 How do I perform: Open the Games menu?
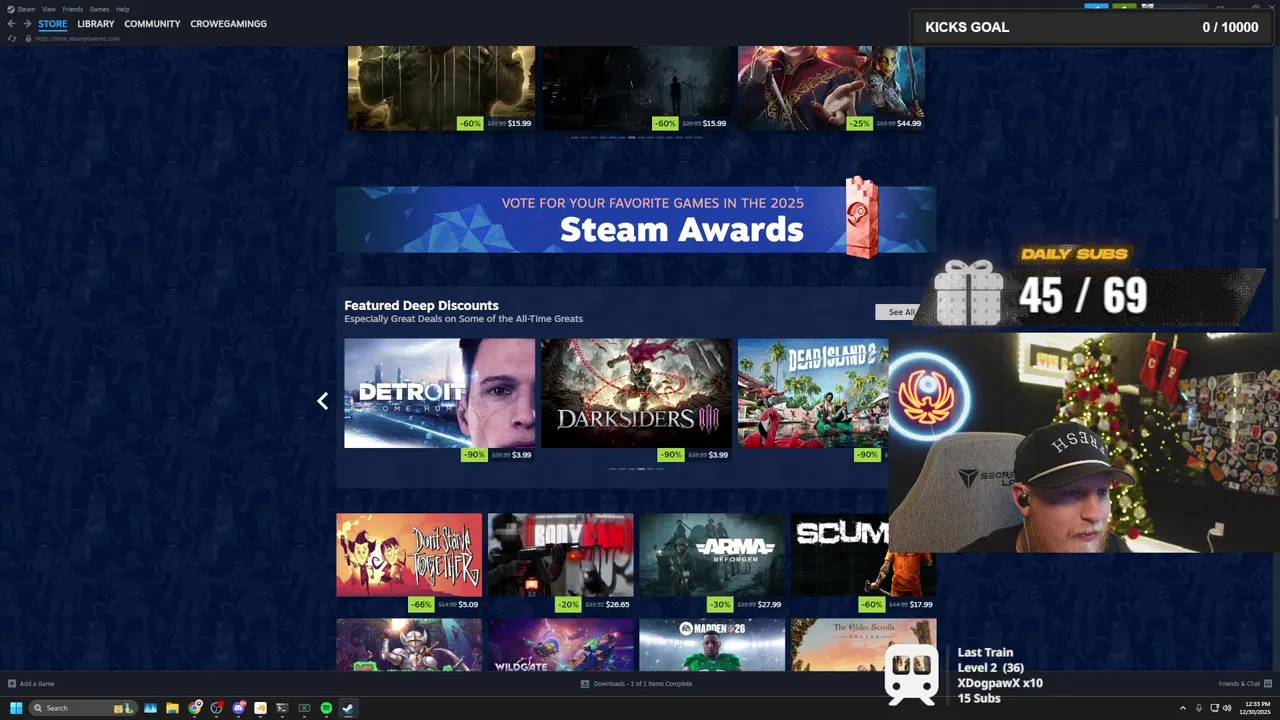click(99, 9)
